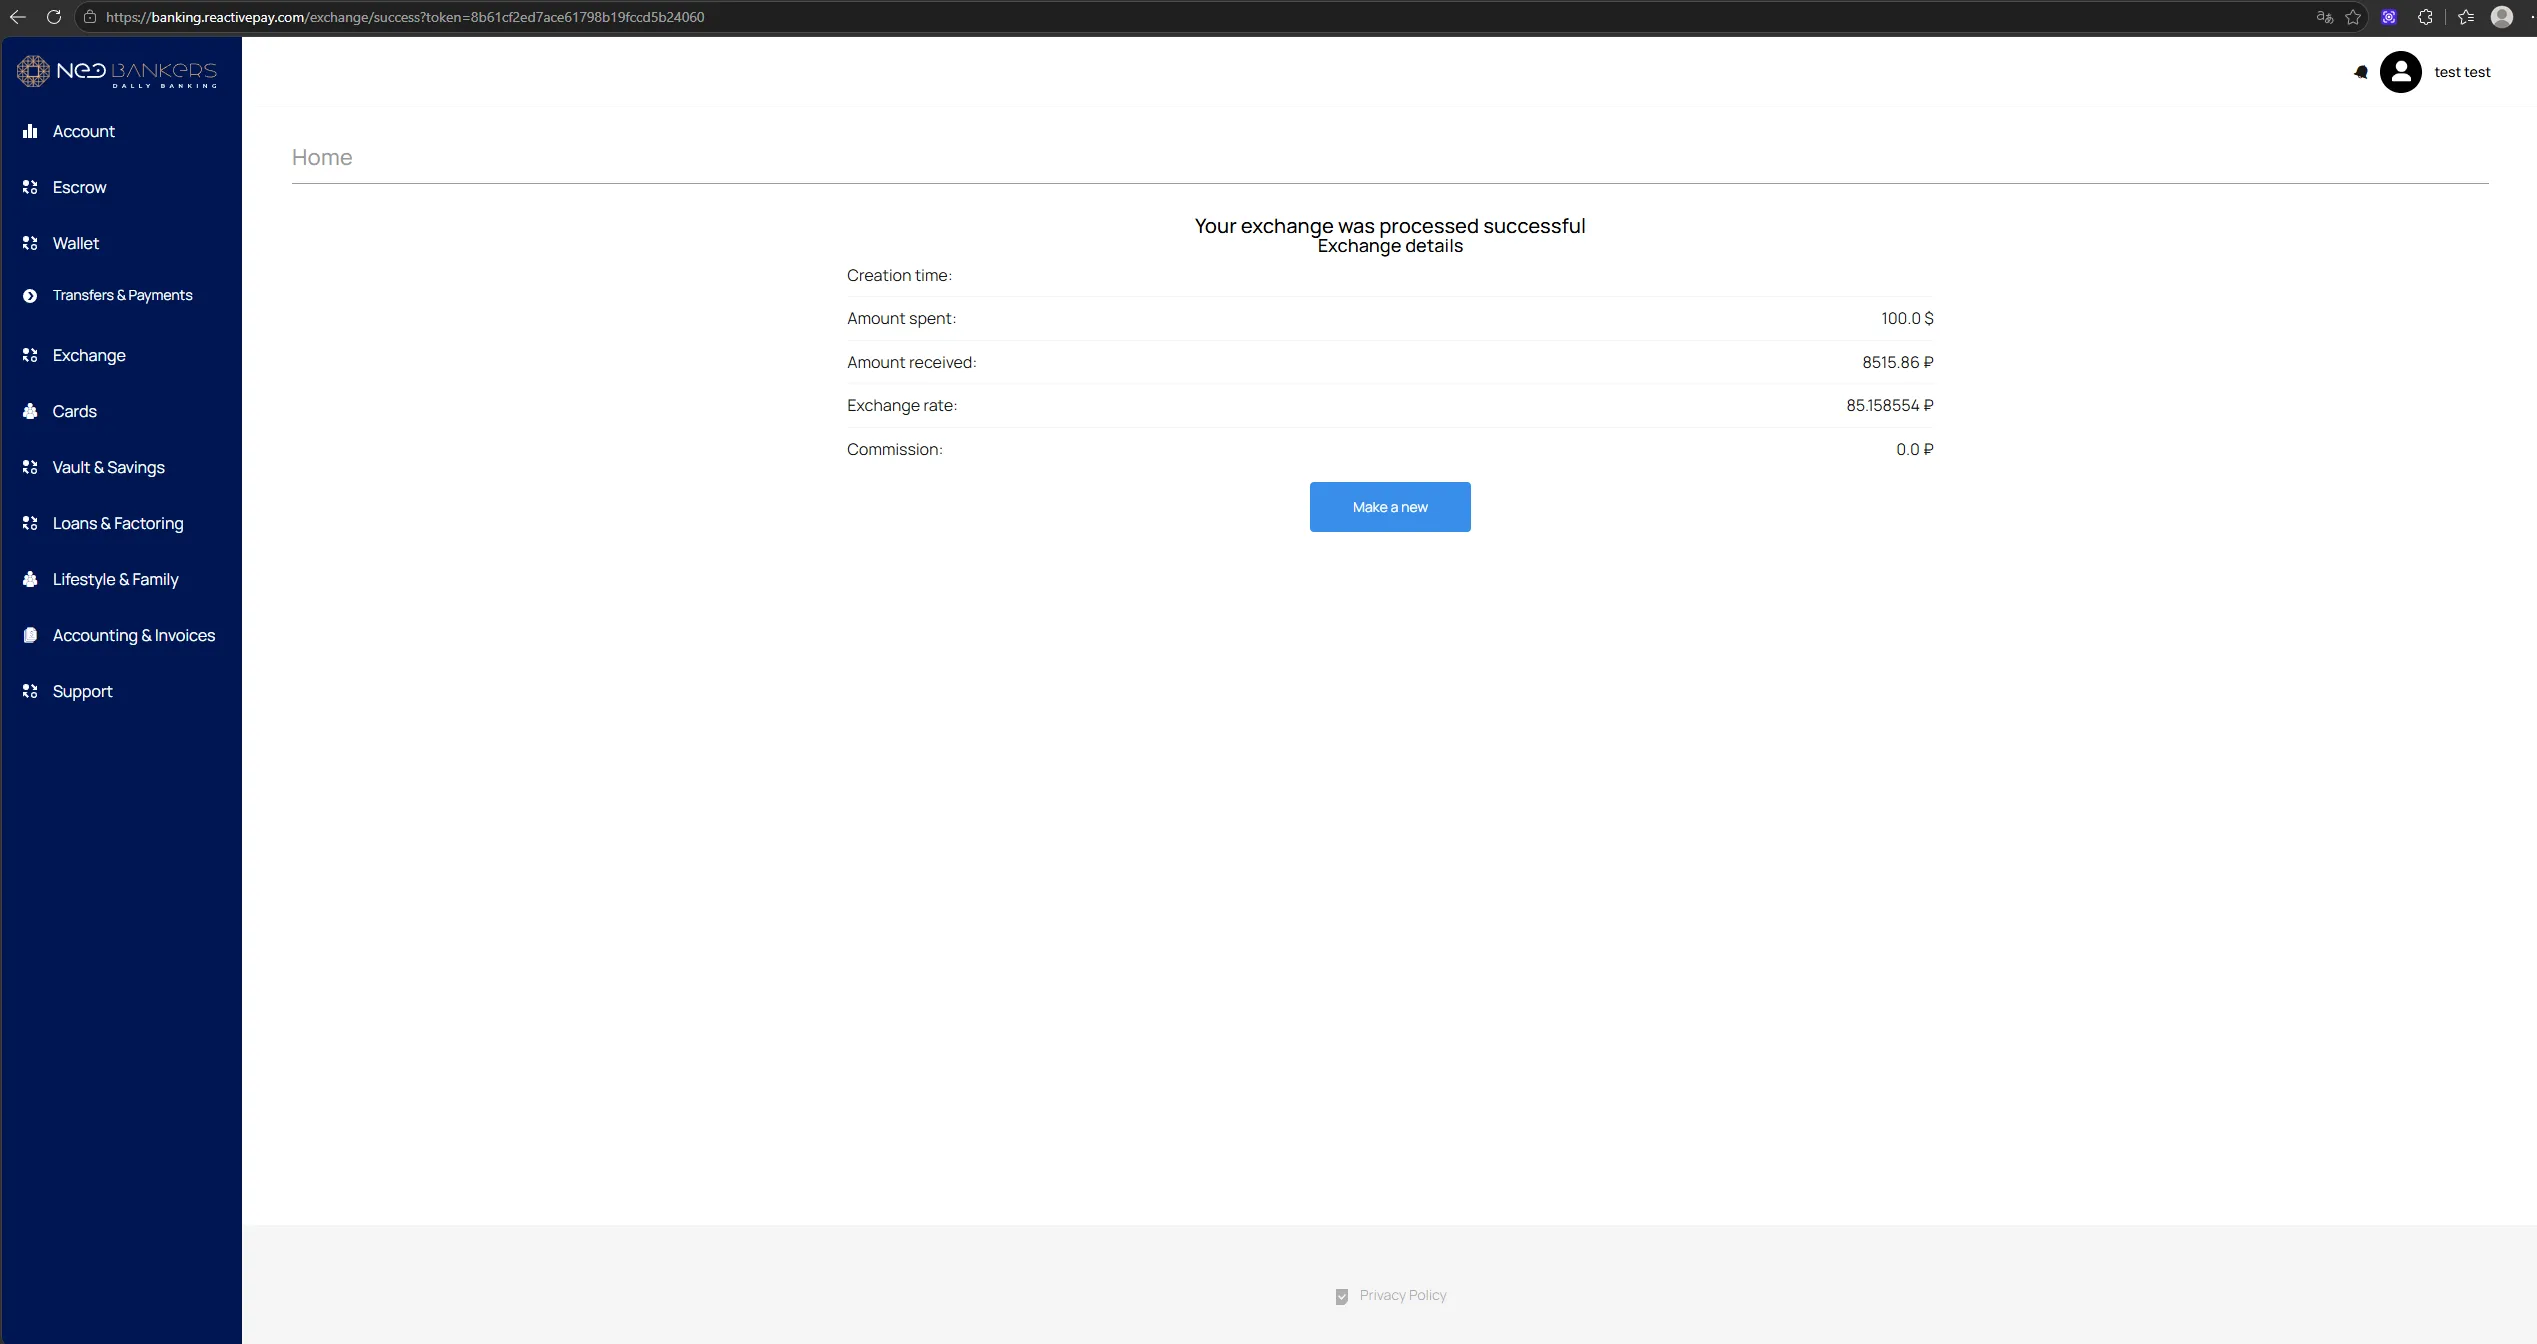Click the purple extension icon
The image size is (2537, 1344).
[x=2389, y=17]
